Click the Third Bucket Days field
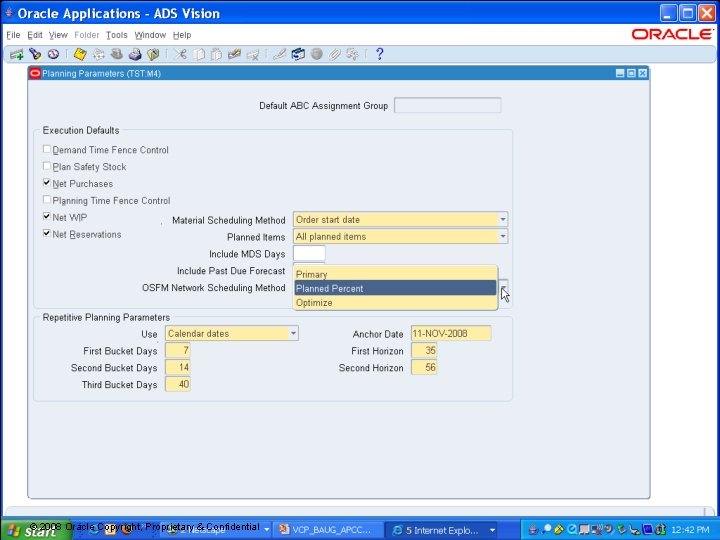 pos(178,384)
